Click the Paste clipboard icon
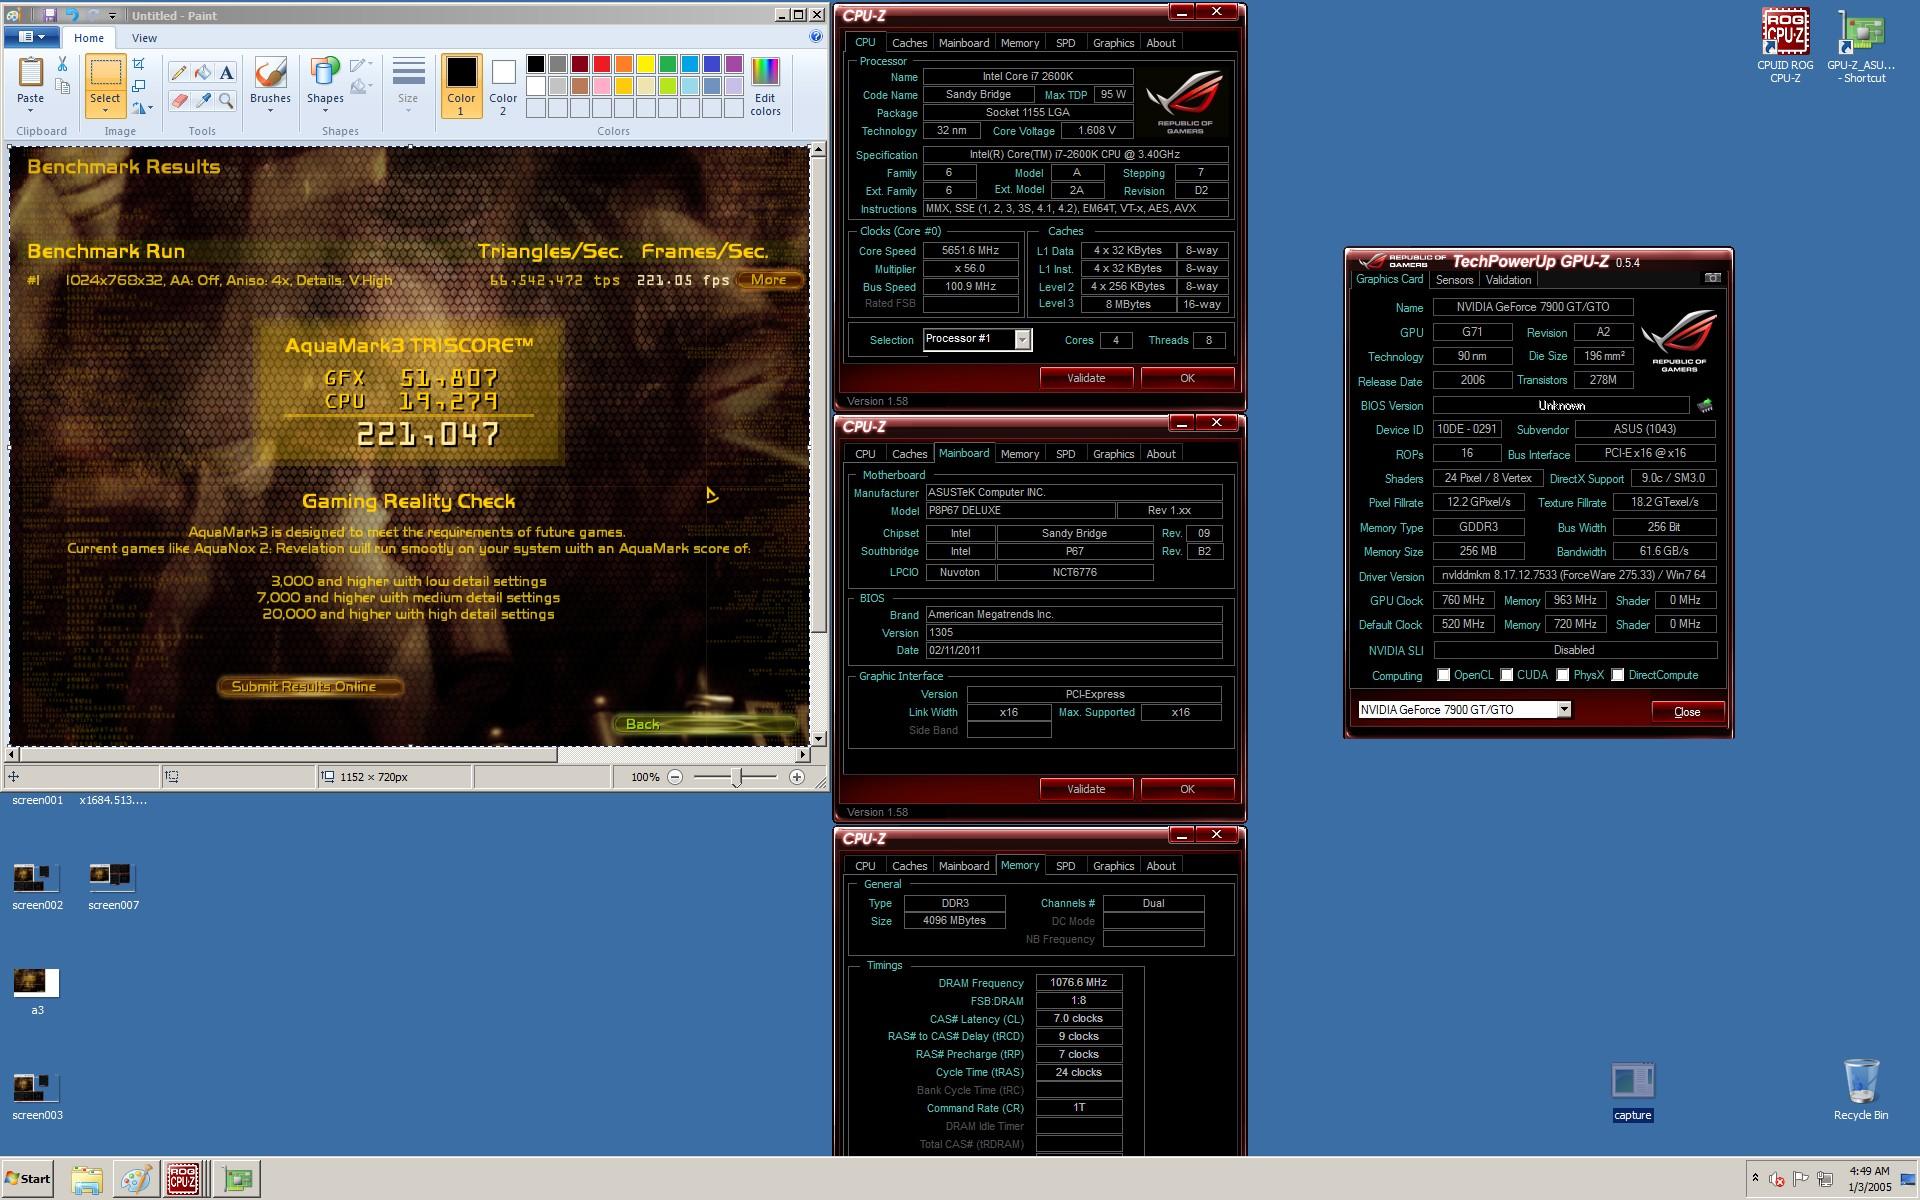 click(x=30, y=72)
